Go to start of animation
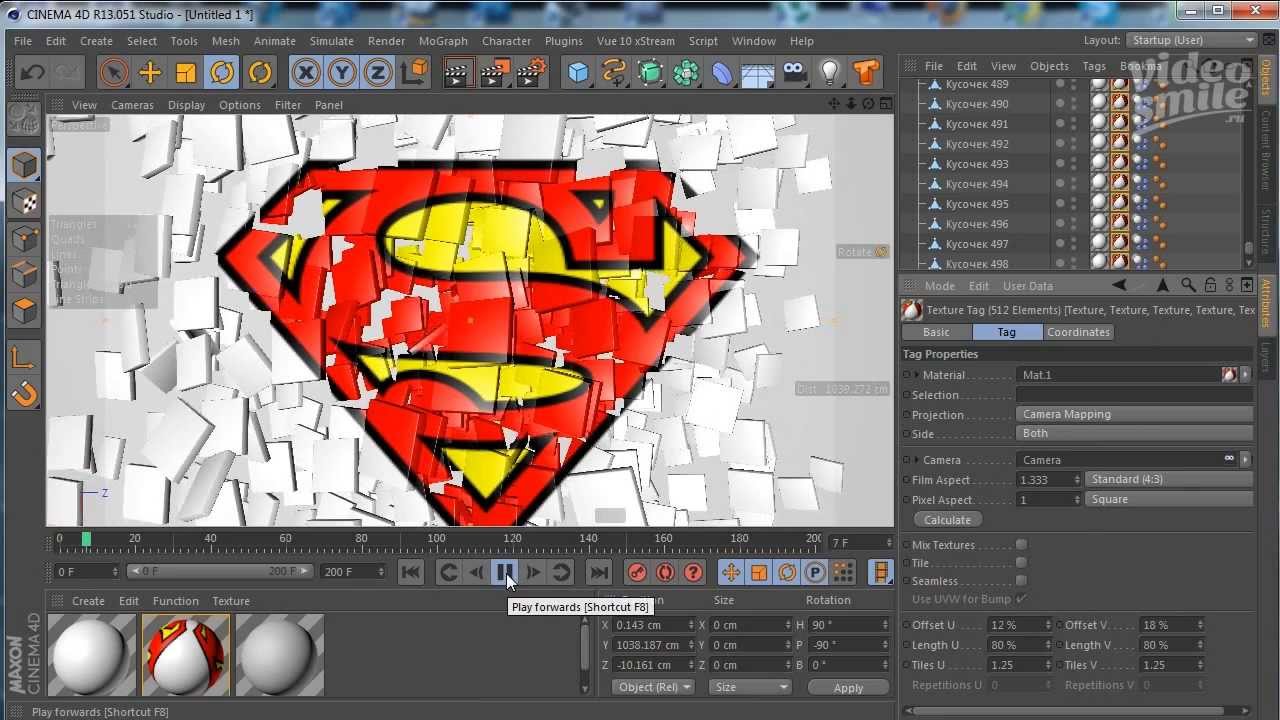Screen dimensions: 1280x720 coord(410,572)
